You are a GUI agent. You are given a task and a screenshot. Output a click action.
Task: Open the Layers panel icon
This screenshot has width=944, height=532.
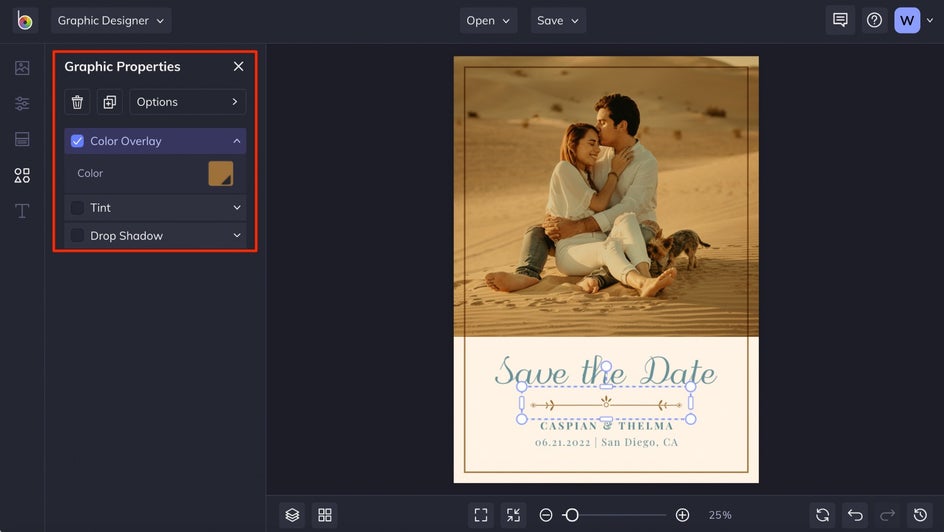292,515
